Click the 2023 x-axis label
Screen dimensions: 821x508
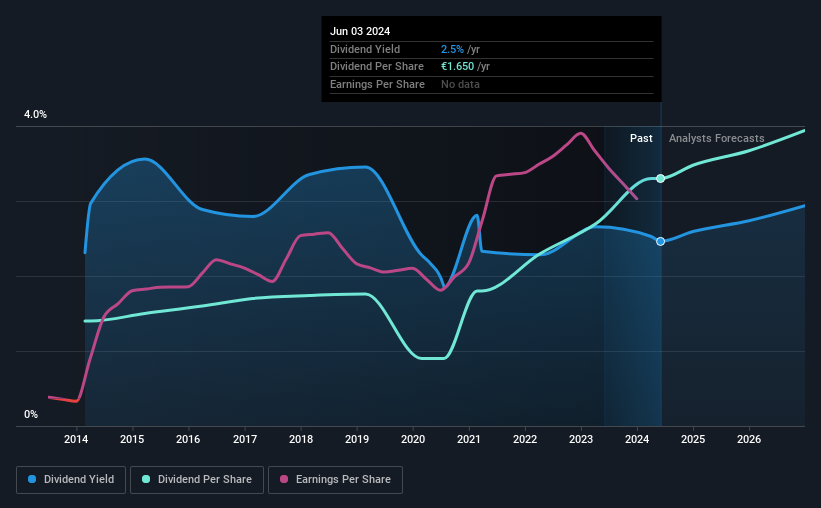point(581,439)
